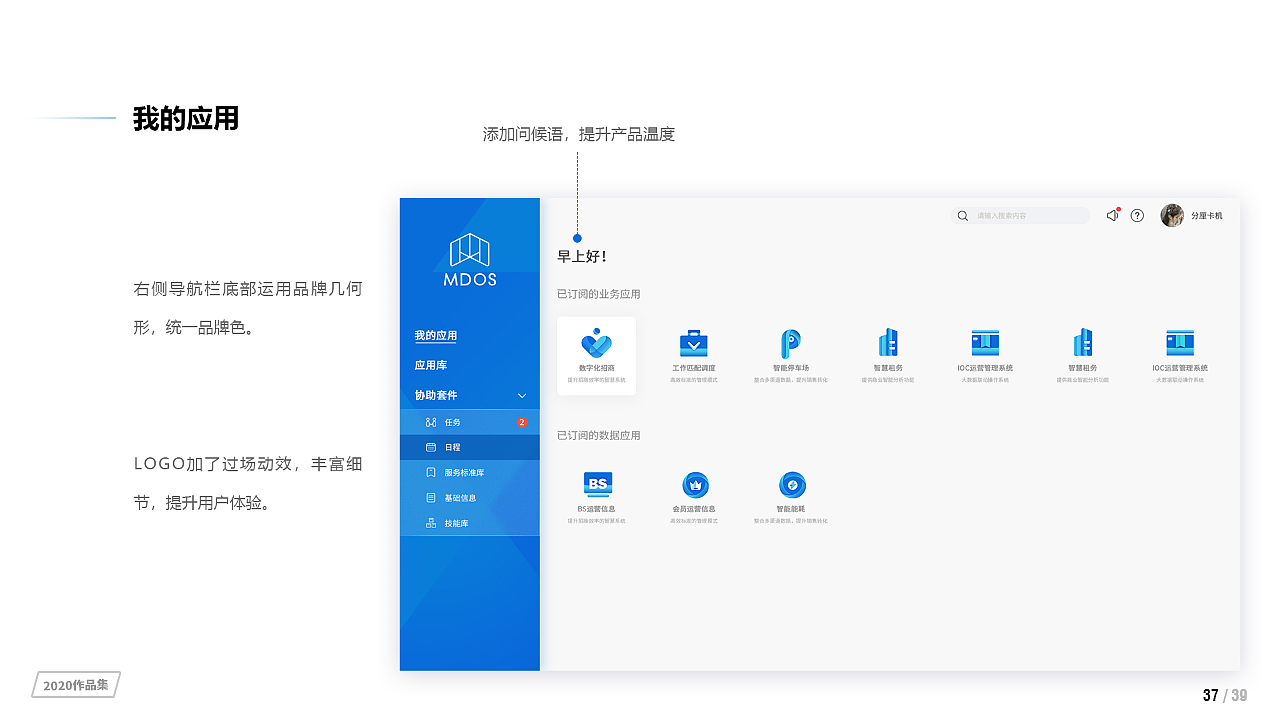Click the 技能库 hierarchy icon
Viewport: 1280px width, 720px height.
coord(431,523)
